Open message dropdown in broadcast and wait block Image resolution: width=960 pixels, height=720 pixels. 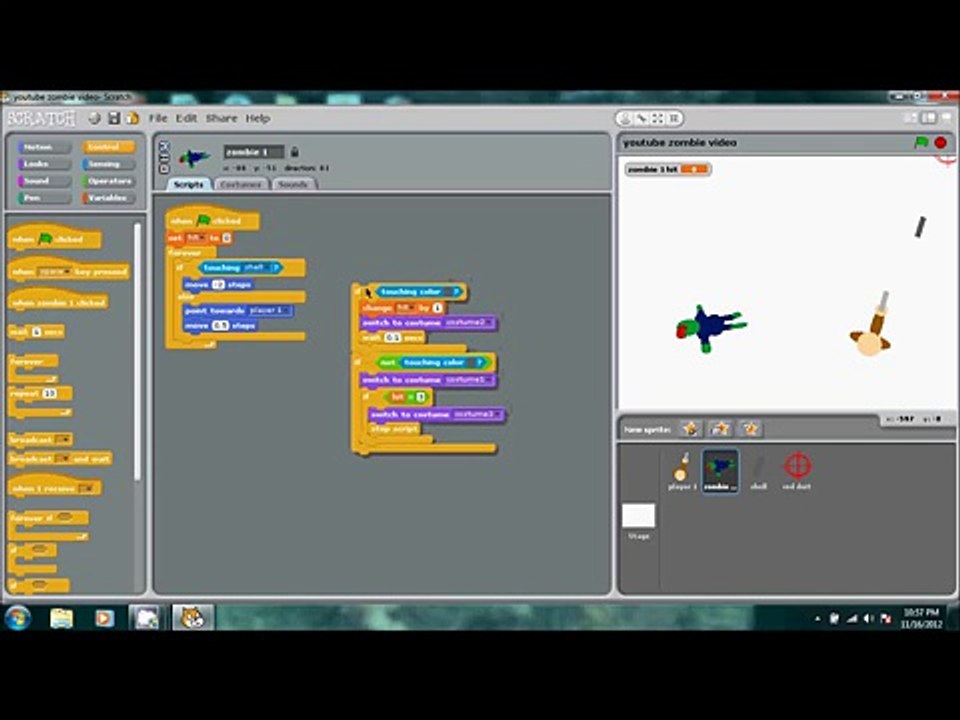[x=62, y=459]
